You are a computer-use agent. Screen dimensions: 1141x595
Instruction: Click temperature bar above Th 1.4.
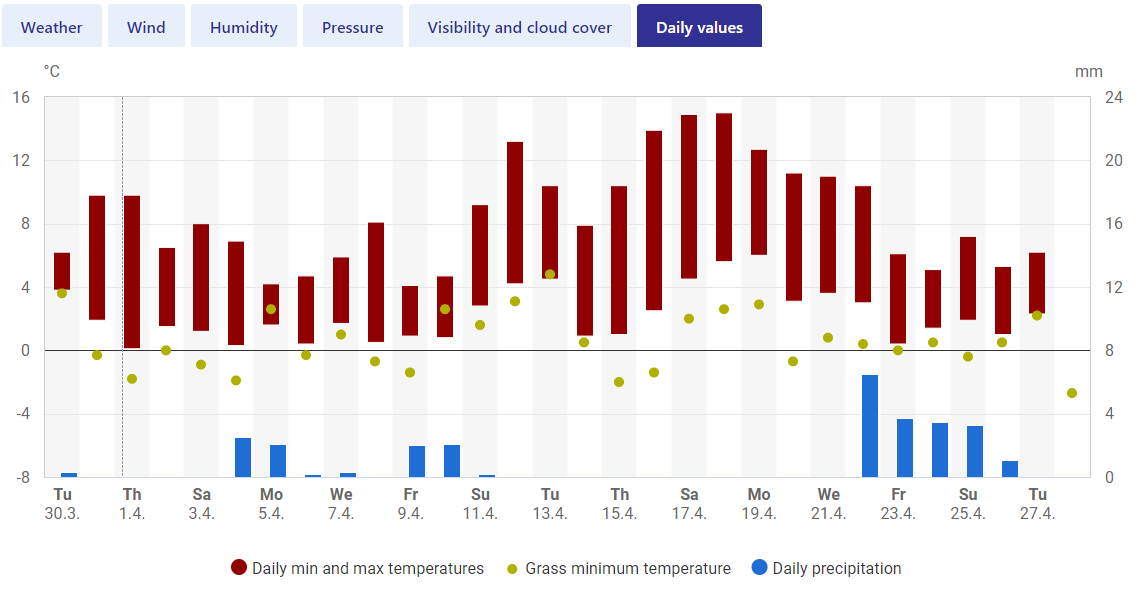coord(132,272)
